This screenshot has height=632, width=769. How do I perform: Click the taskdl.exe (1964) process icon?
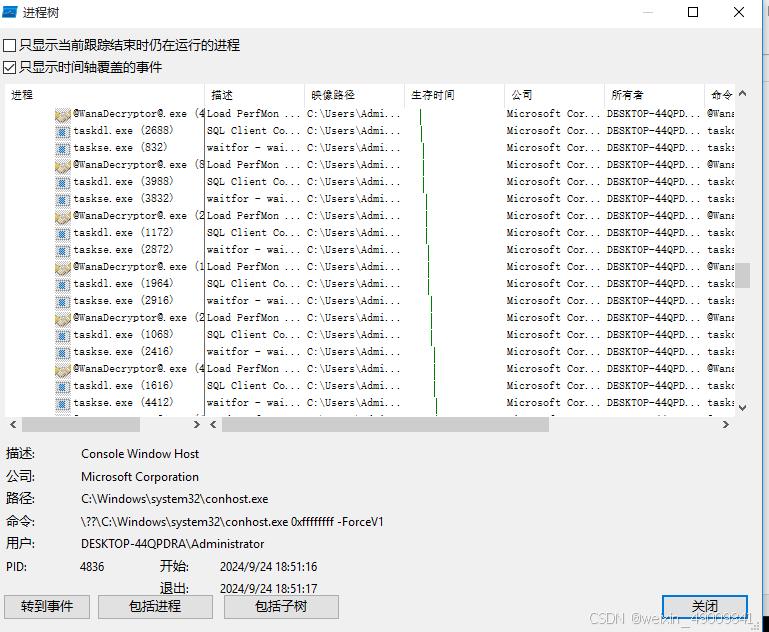62,284
